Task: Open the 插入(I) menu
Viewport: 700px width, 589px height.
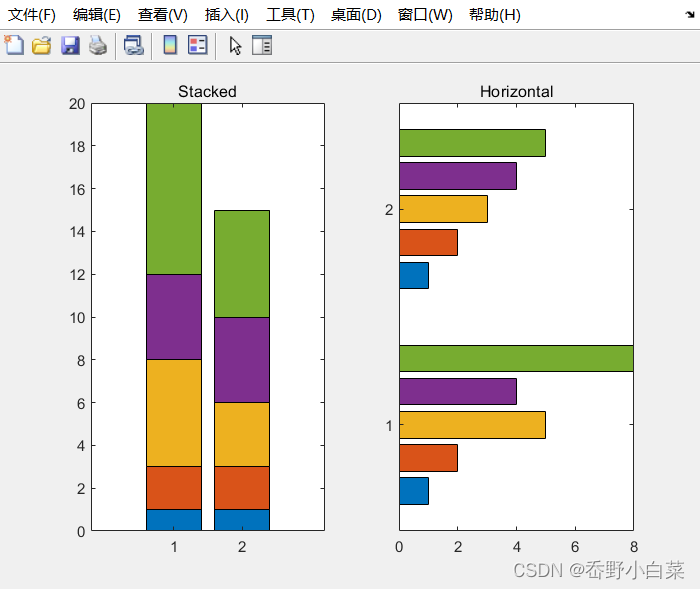Action: [226, 15]
